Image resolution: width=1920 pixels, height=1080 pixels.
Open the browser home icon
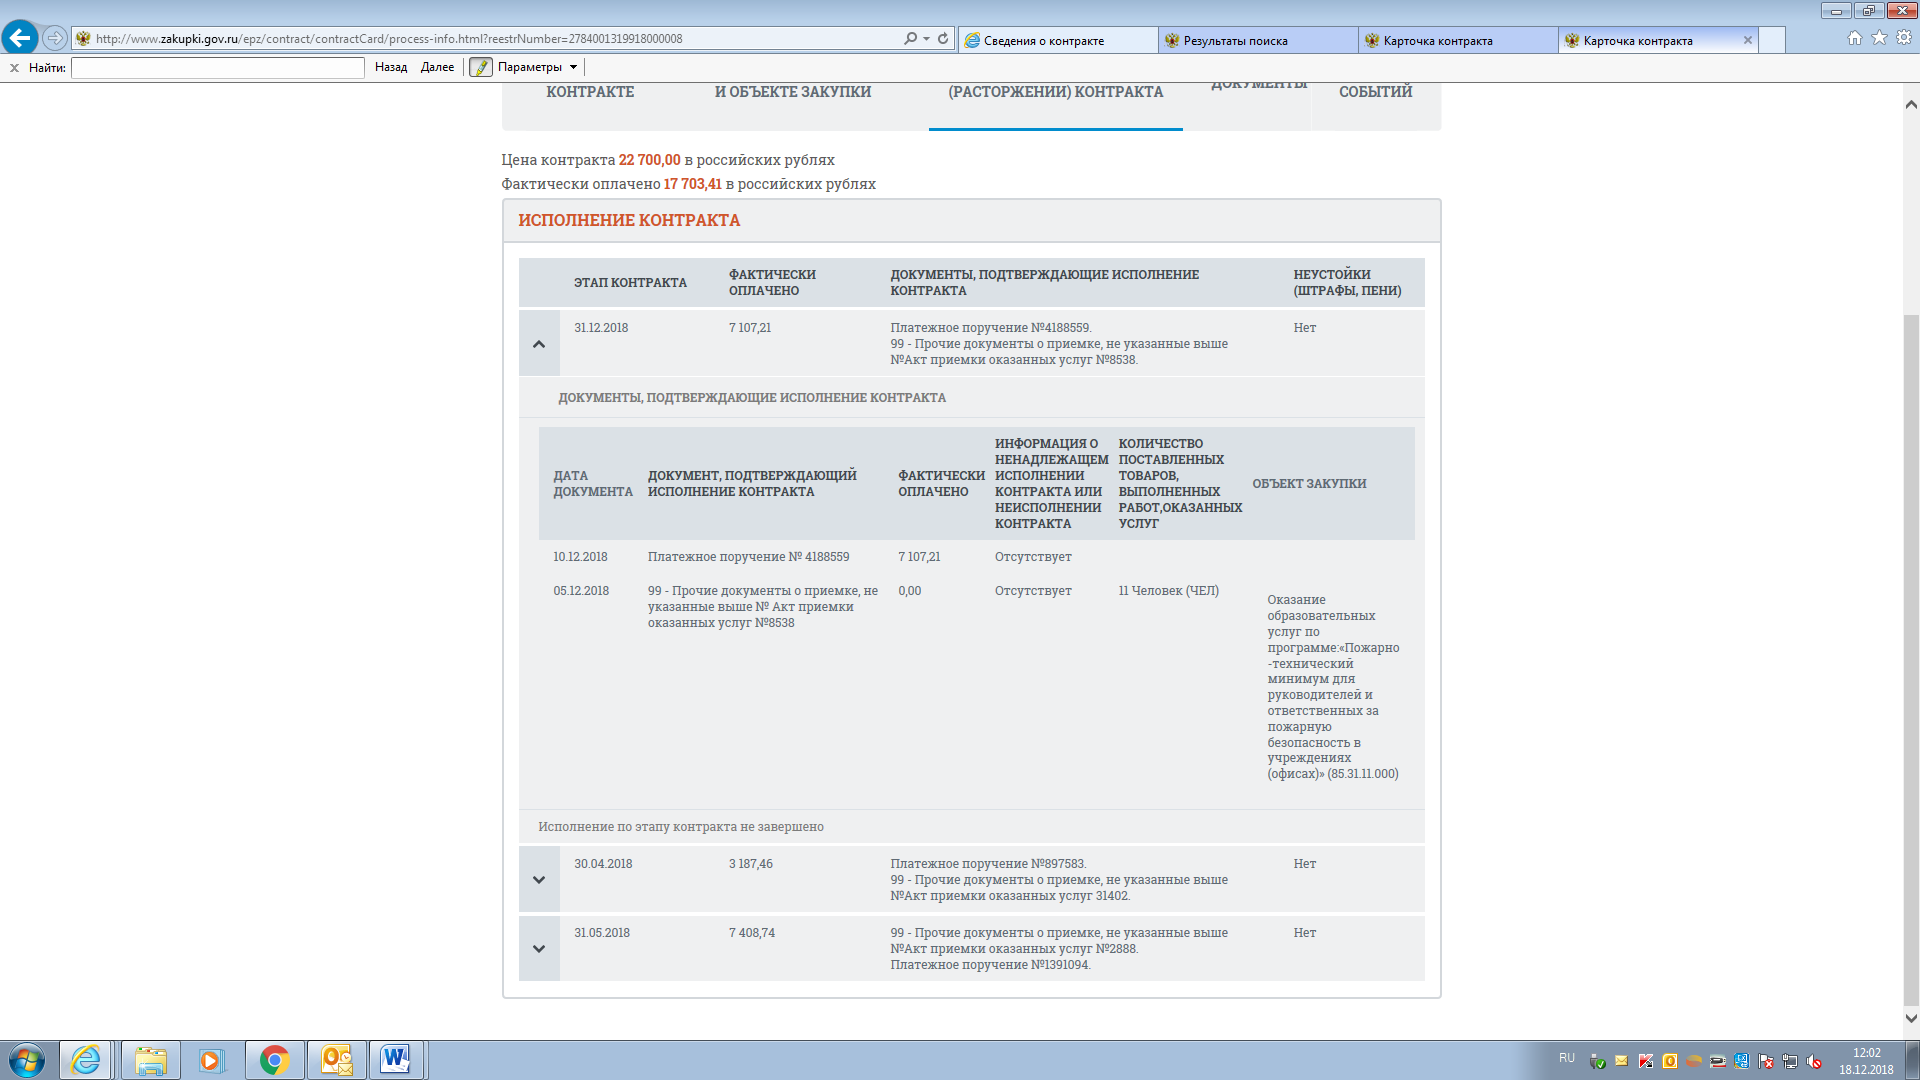click(x=1855, y=38)
